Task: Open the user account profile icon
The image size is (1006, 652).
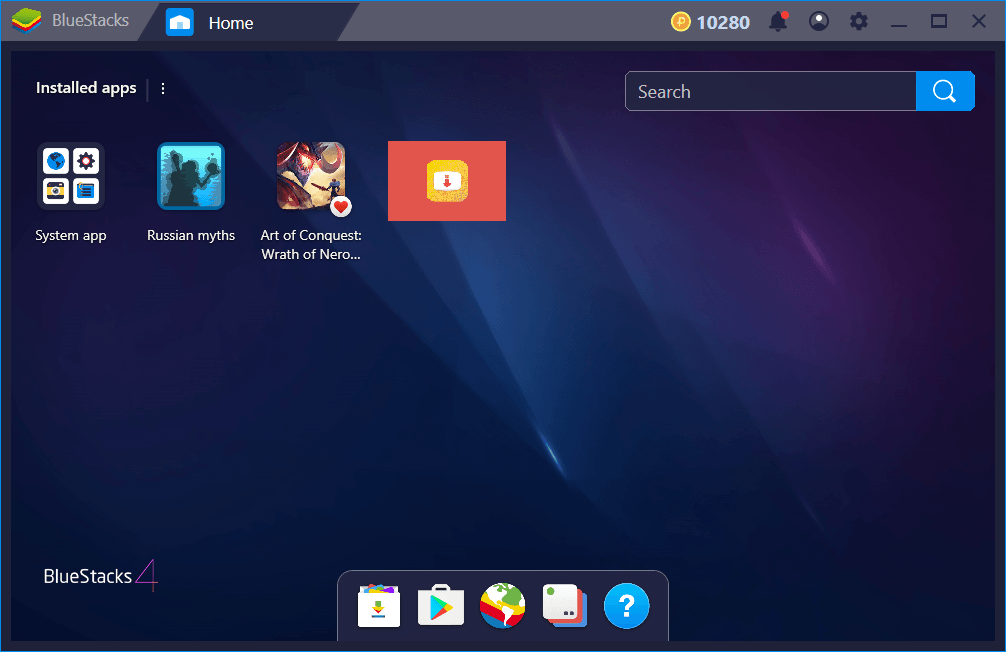Action: pos(819,22)
